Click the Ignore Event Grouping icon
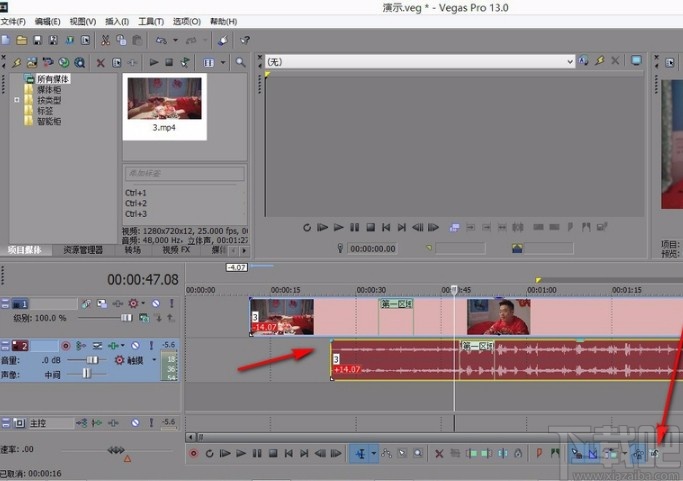Image resolution: width=683 pixels, height=481 pixels. click(654, 454)
